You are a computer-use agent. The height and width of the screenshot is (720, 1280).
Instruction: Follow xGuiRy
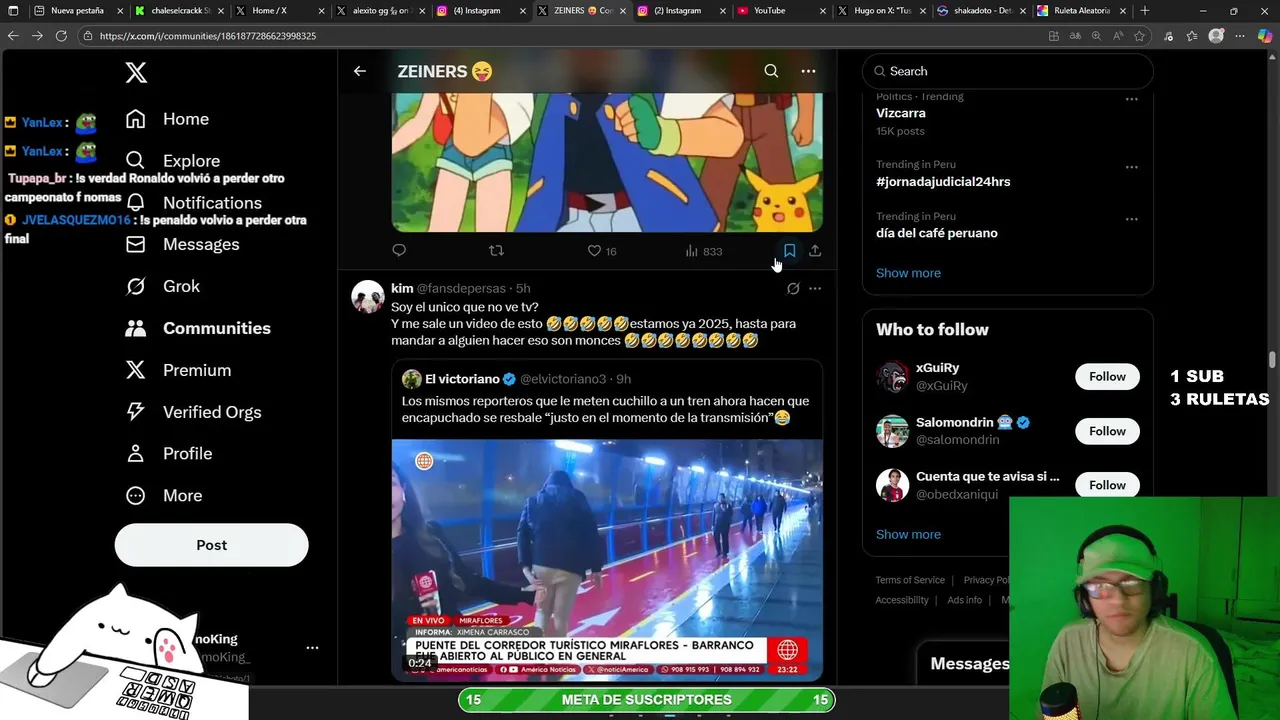(1107, 377)
